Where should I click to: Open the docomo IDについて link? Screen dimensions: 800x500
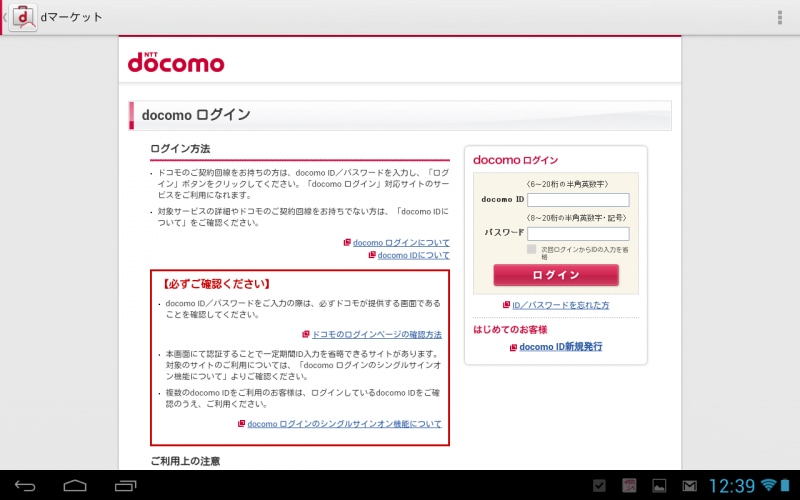pyautogui.click(x=413, y=255)
